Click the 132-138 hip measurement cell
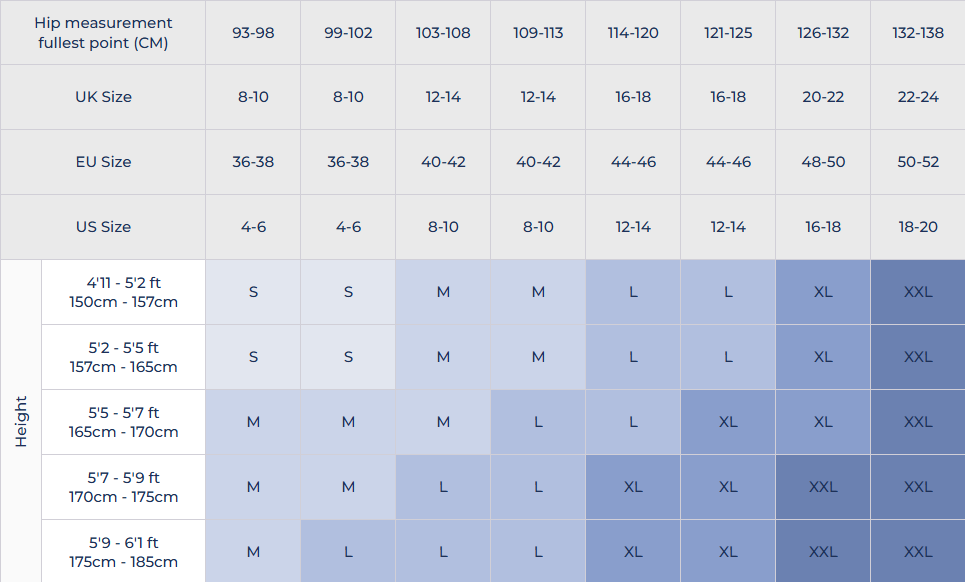 point(918,33)
